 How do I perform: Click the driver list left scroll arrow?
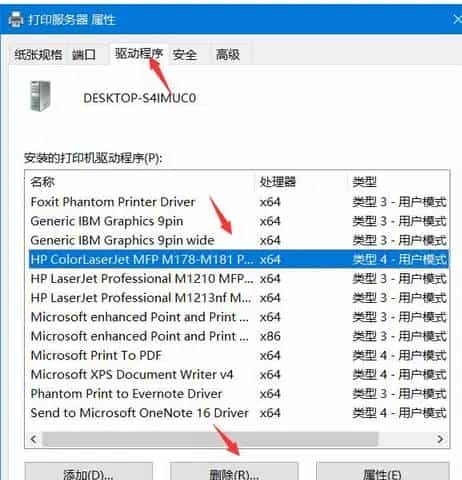(x=33, y=439)
